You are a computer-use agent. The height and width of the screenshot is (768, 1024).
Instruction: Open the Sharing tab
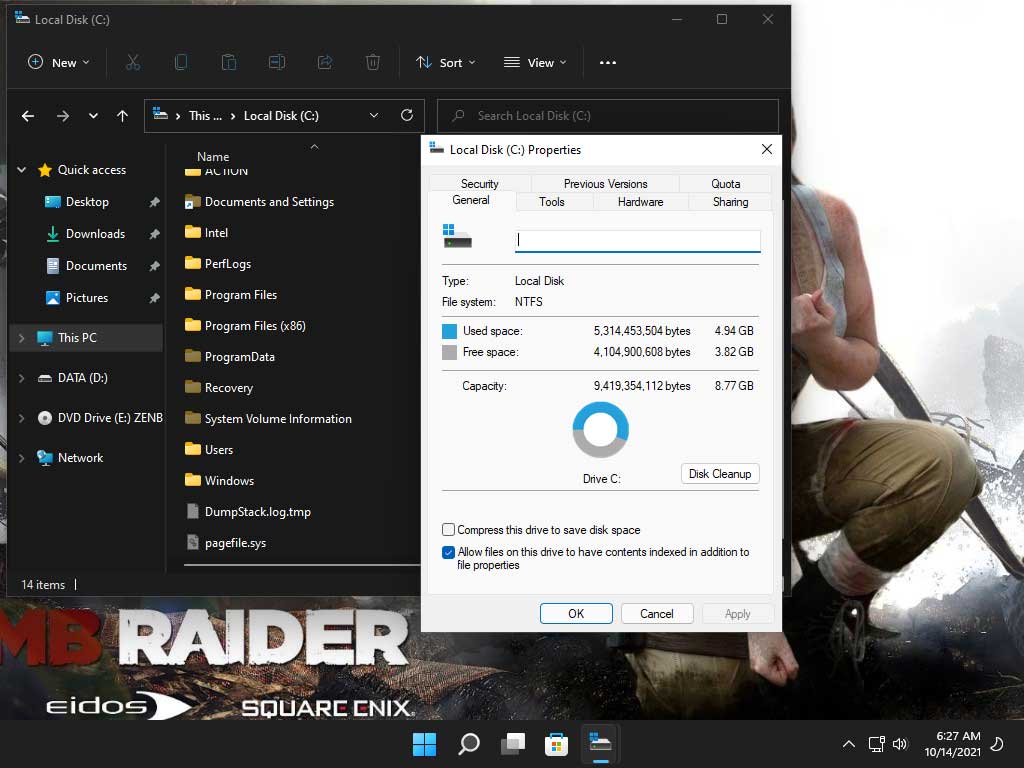pyautogui.click(x=730, y=202)
